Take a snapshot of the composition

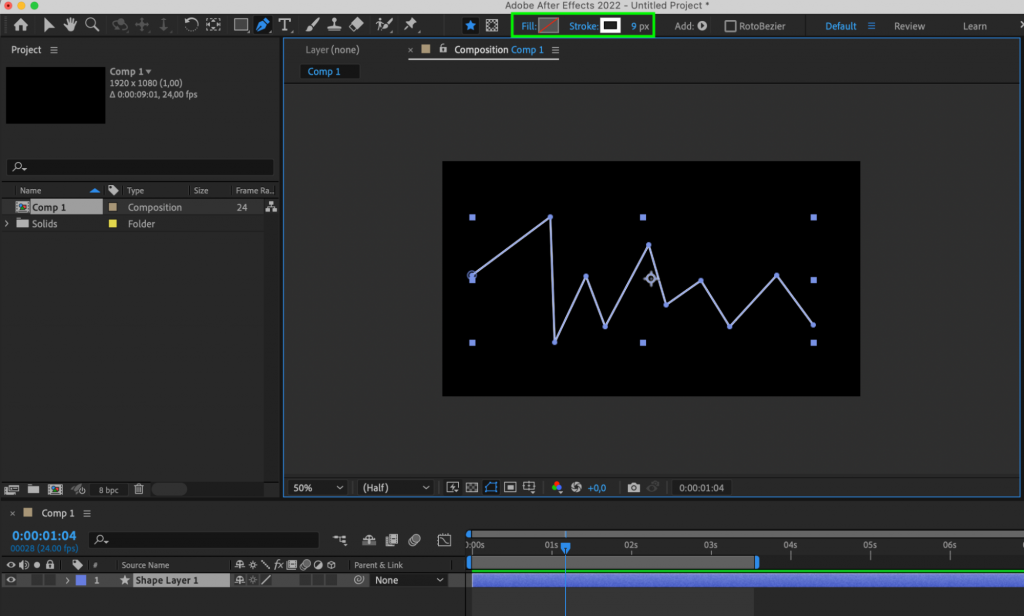pyautogui.click(x=632, y=488)
